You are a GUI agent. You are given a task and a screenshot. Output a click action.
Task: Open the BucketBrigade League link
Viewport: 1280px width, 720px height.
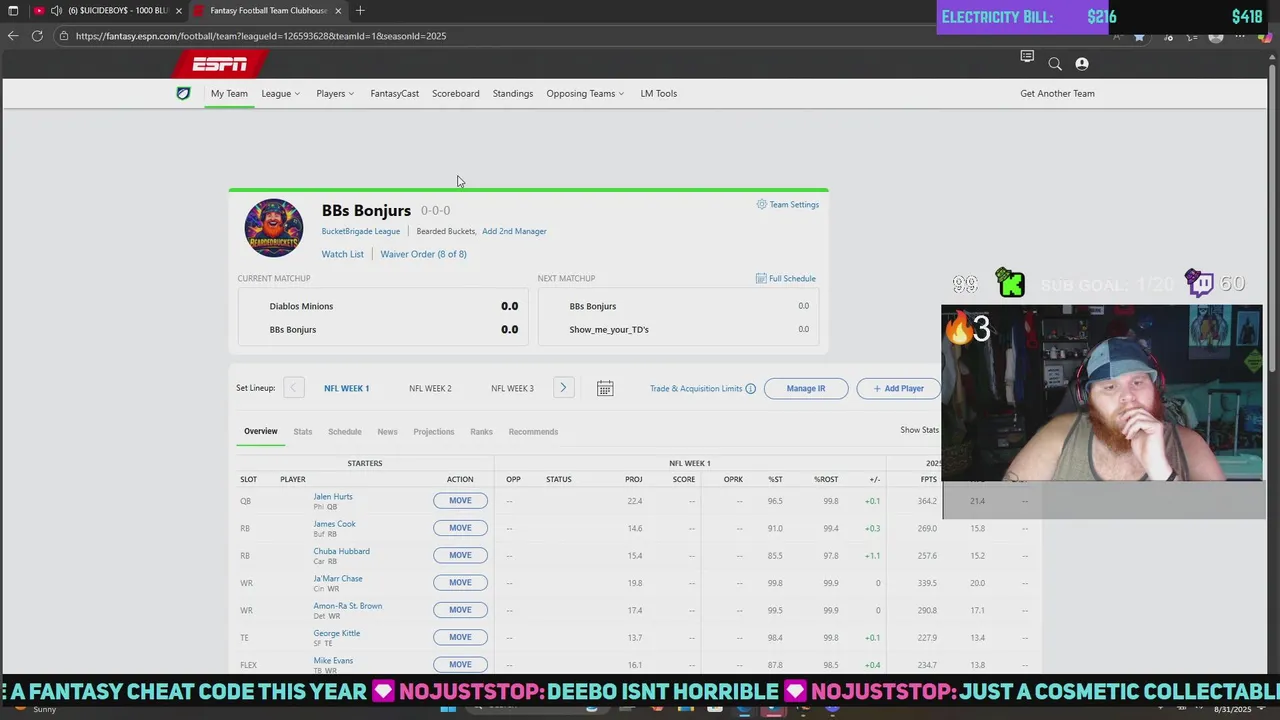pos(361,231)
